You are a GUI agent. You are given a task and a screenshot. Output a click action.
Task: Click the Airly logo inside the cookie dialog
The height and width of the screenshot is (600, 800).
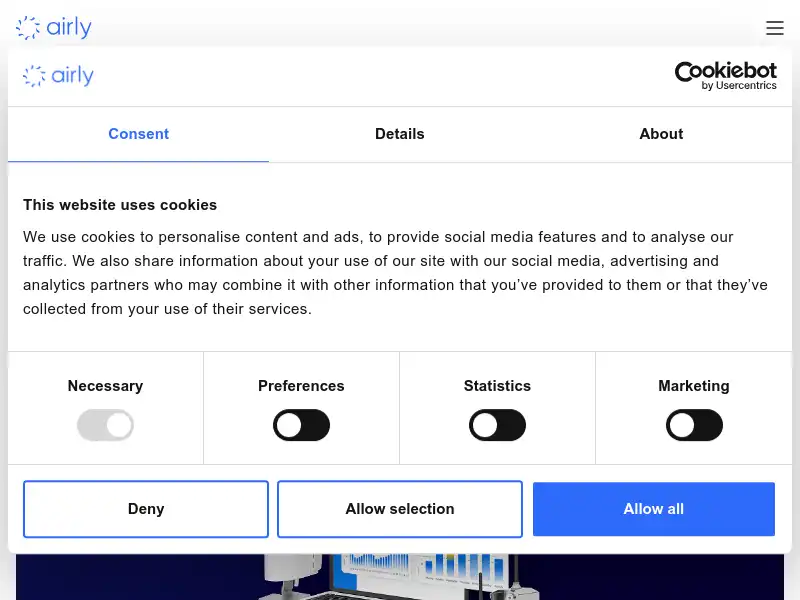pos(57,76)
